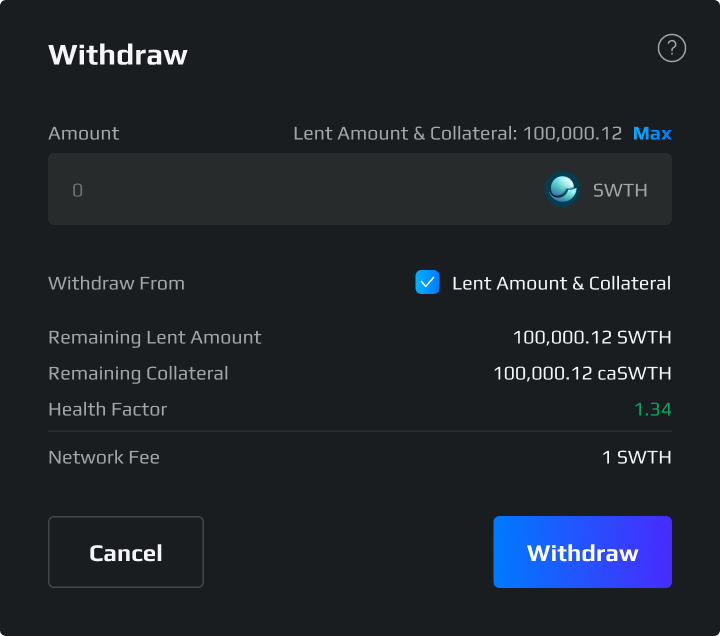Click the green 1.34 health factor value

(652, 409)
